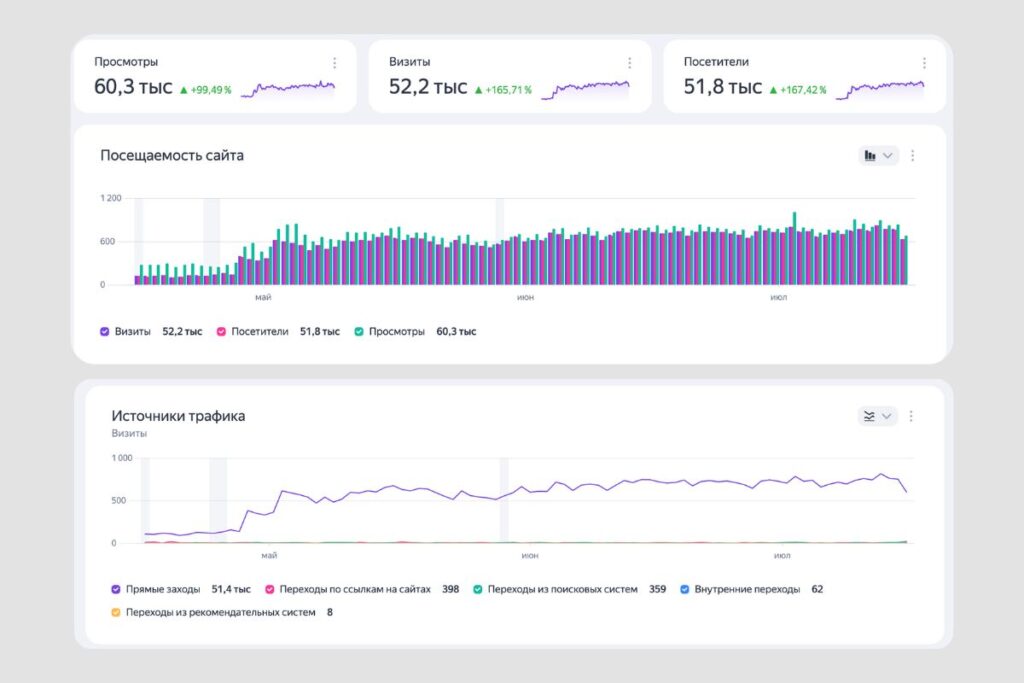The height and width of the screenshot is (683, 1024).
Task: Toggle the Прямые заходы series checkbox
Action: 116,589
